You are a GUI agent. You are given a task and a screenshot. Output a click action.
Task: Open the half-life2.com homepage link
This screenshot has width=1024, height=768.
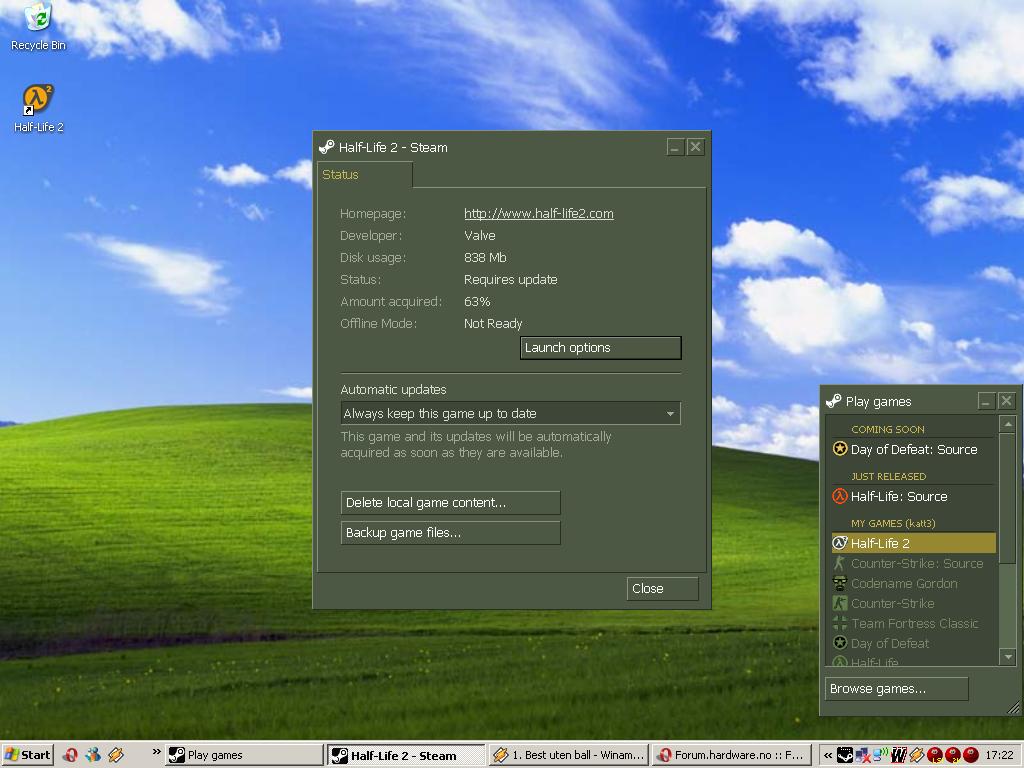(x=539, y=214)
